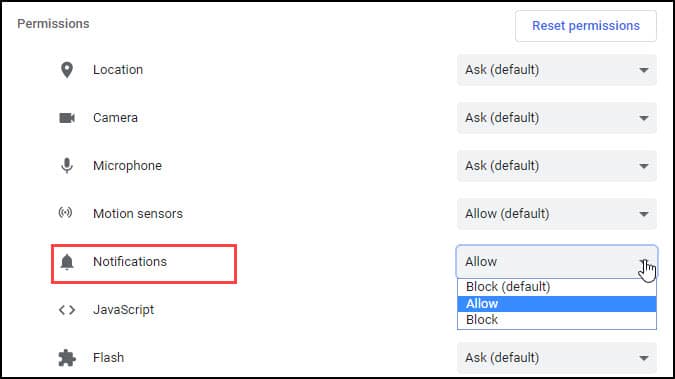Click the Notifications label text
The width and height of the screenshot is (675, 379).
[x=130, y=261]
